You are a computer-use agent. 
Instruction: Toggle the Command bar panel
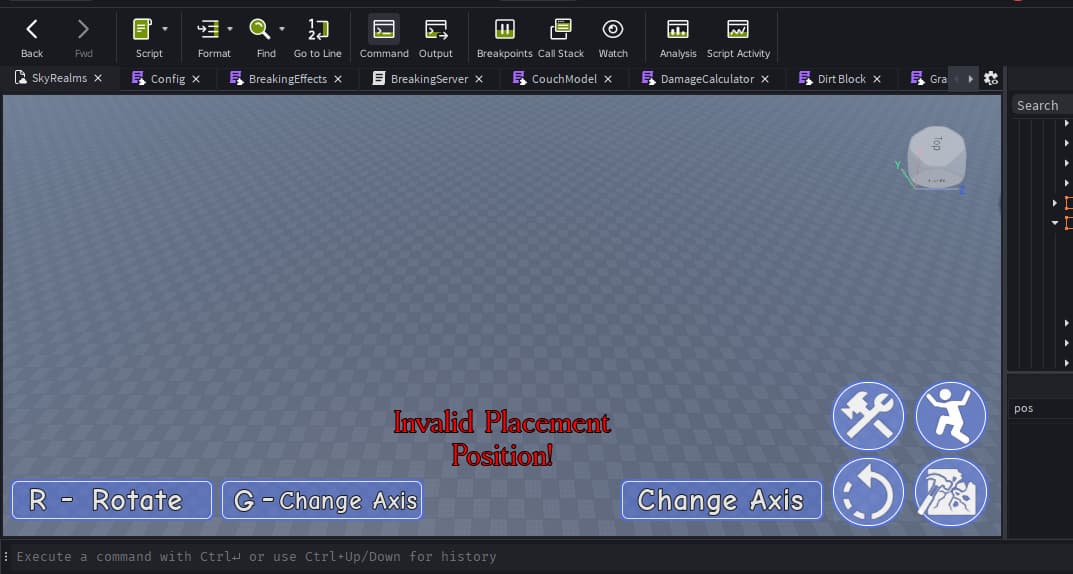pyautogui.click(x=384, y=38)
